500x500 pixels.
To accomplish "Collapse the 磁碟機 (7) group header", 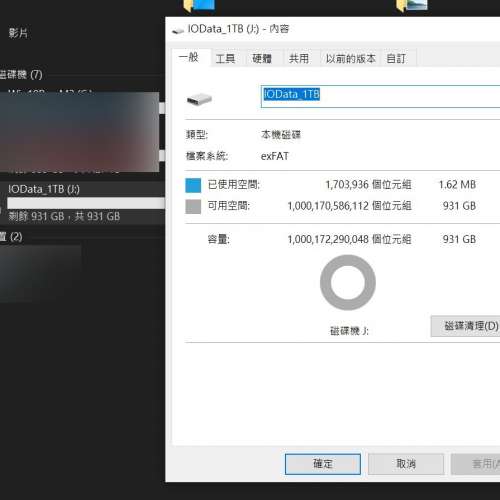I will pos(21,74).
